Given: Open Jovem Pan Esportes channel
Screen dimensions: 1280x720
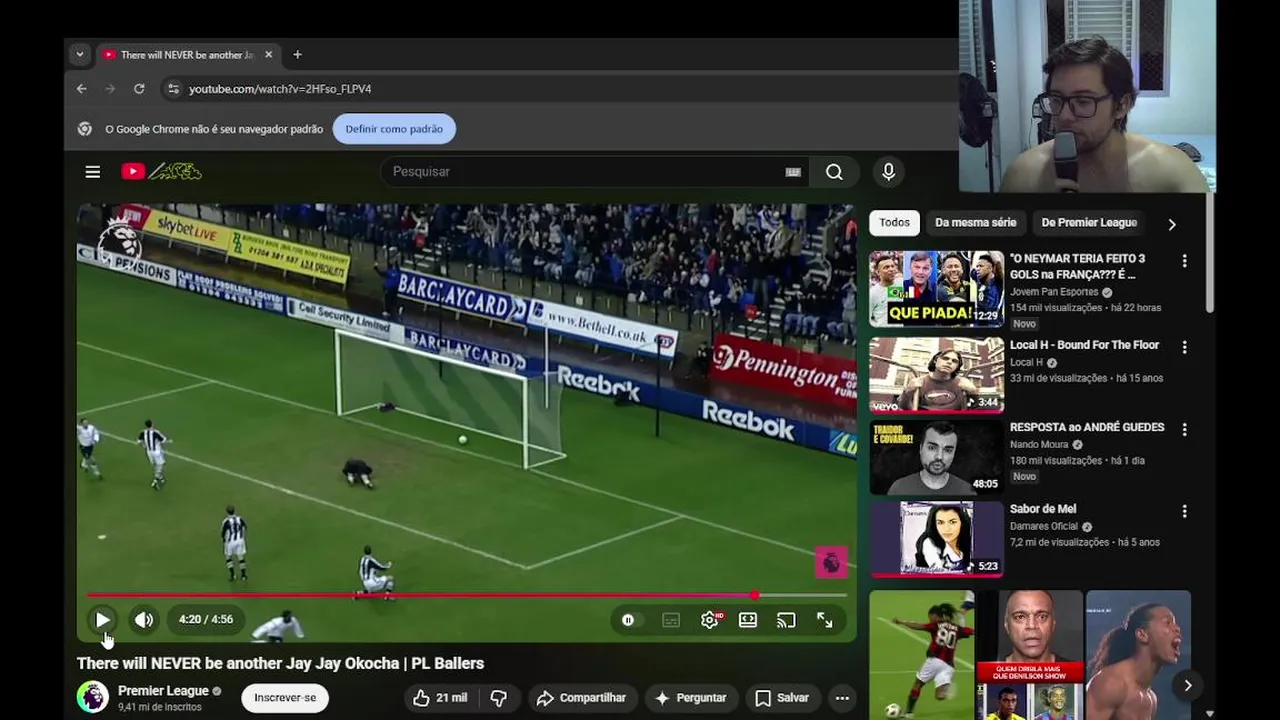Looking at the screenshot, I should click(x=1054, y=292).
